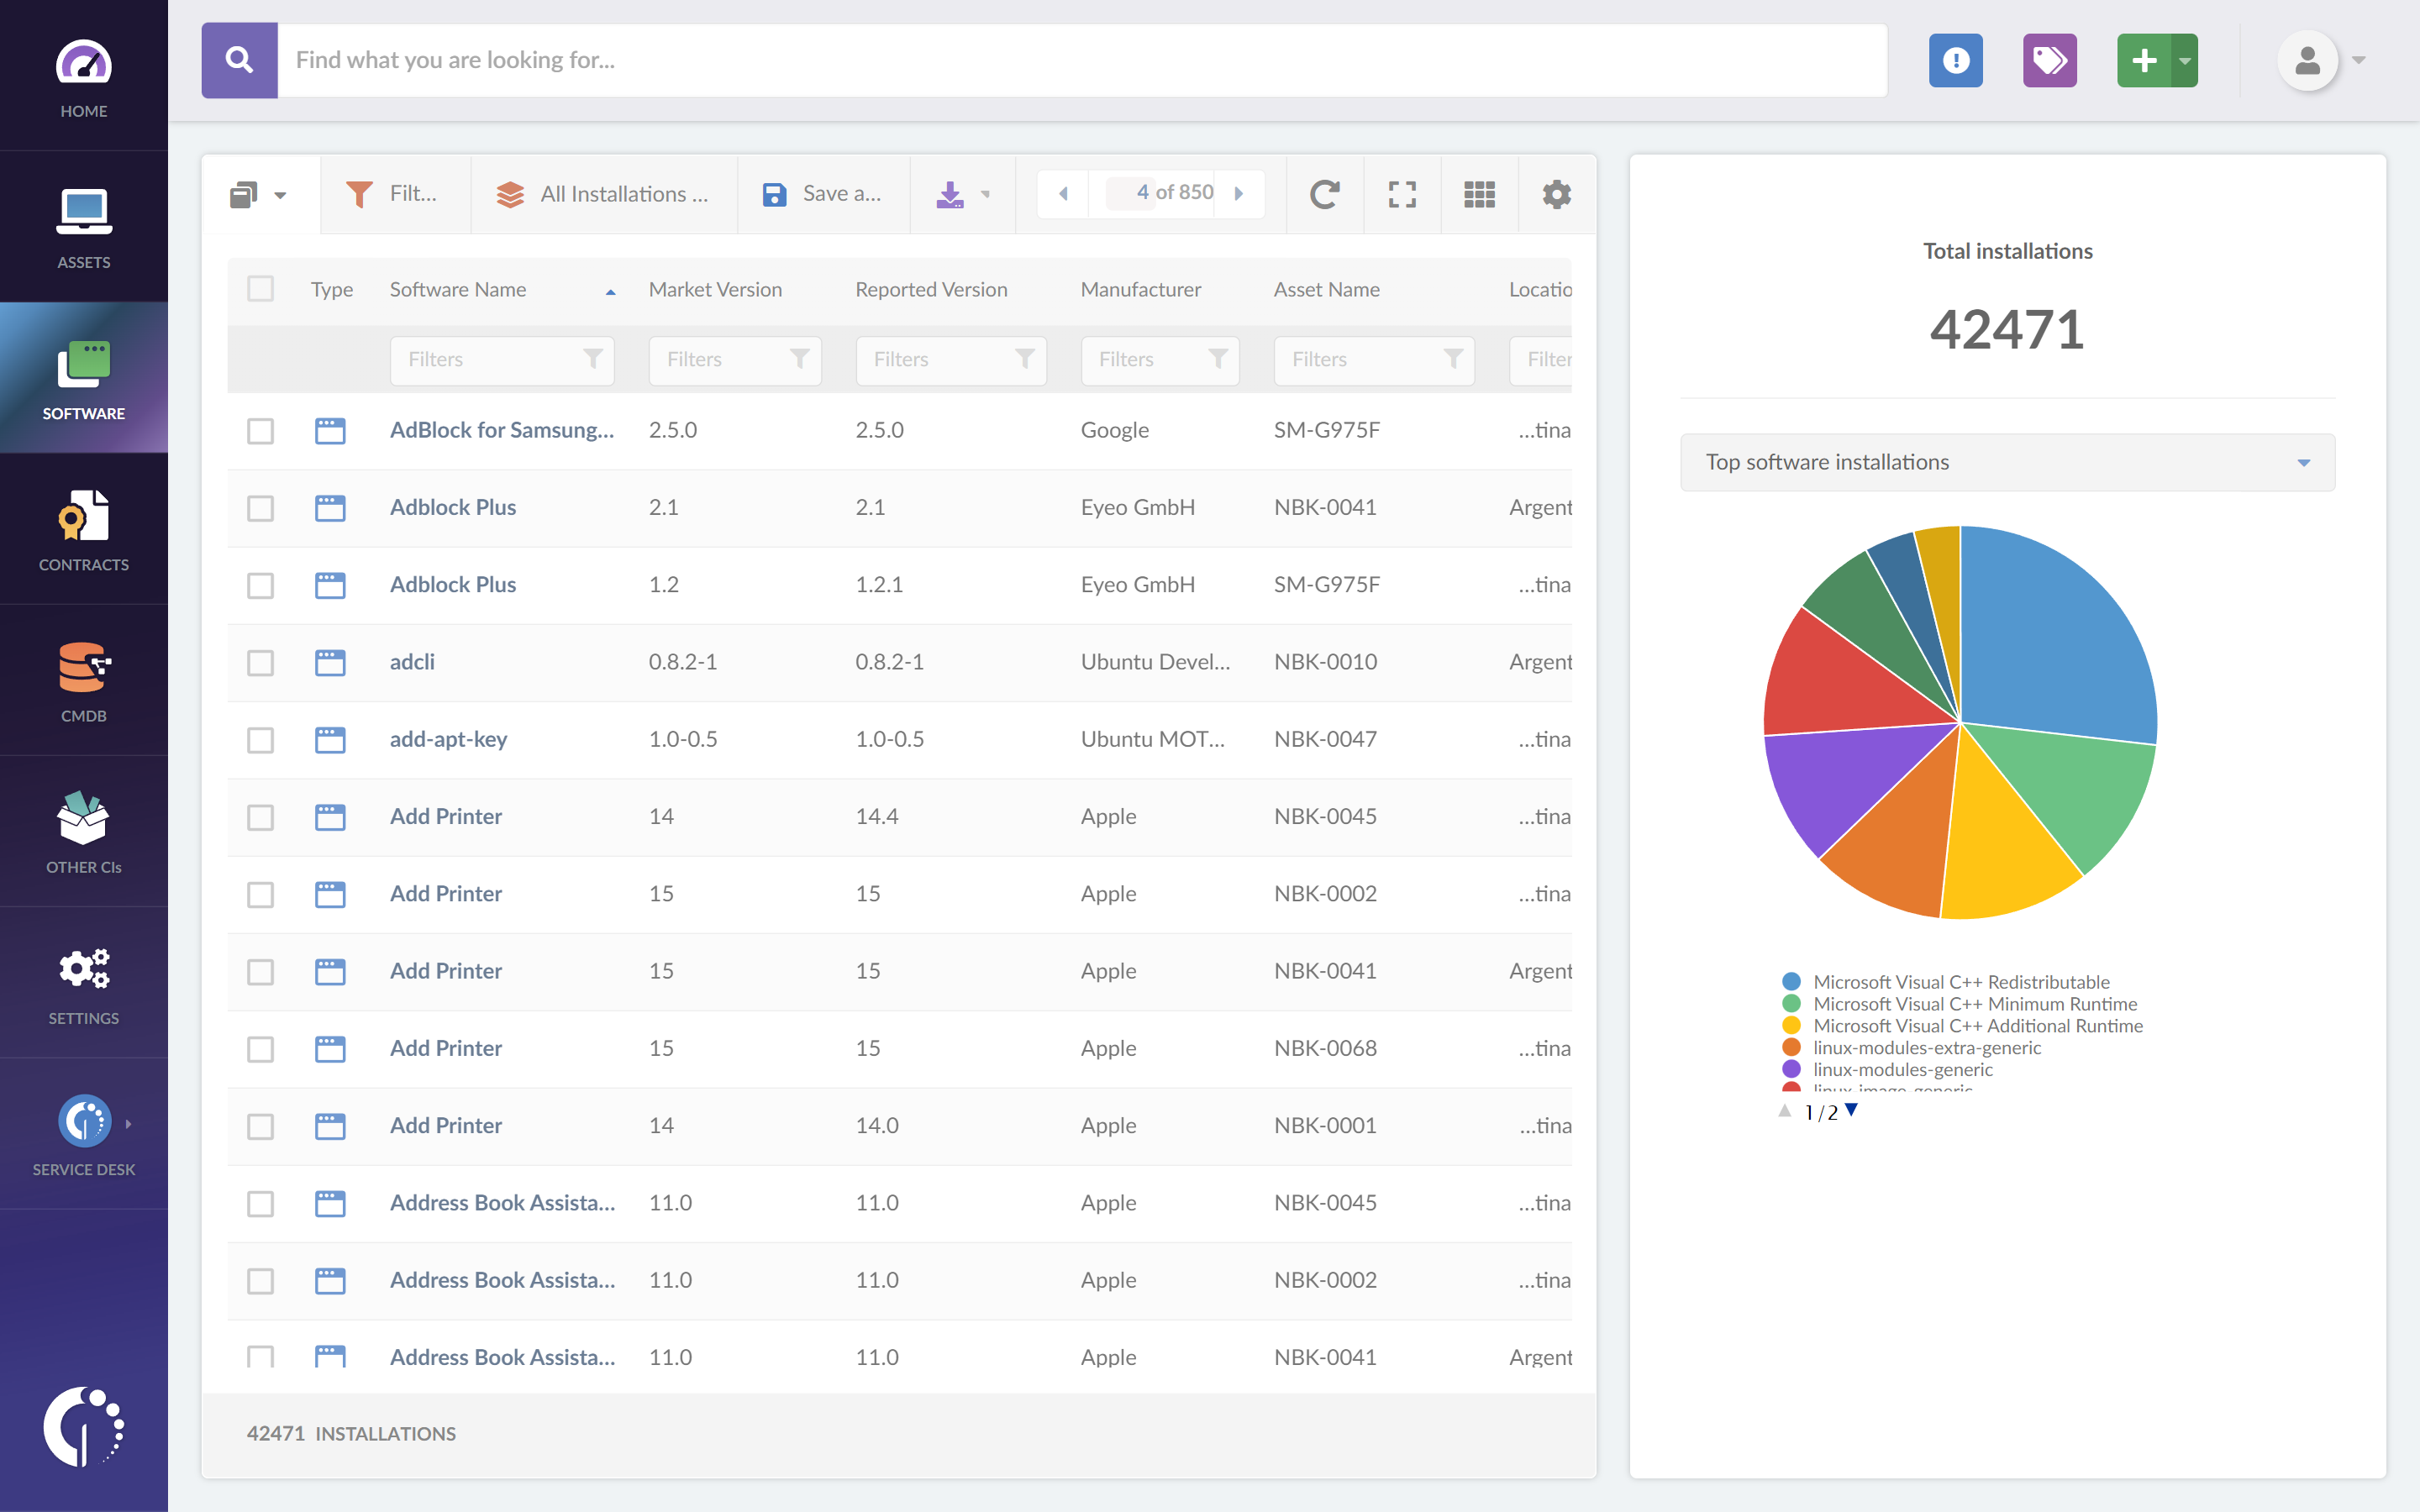The width and height of the screenshot is (2420, 1512).
Task: Click the green plus button to create new item
Action: click(x=2144, y=60)
